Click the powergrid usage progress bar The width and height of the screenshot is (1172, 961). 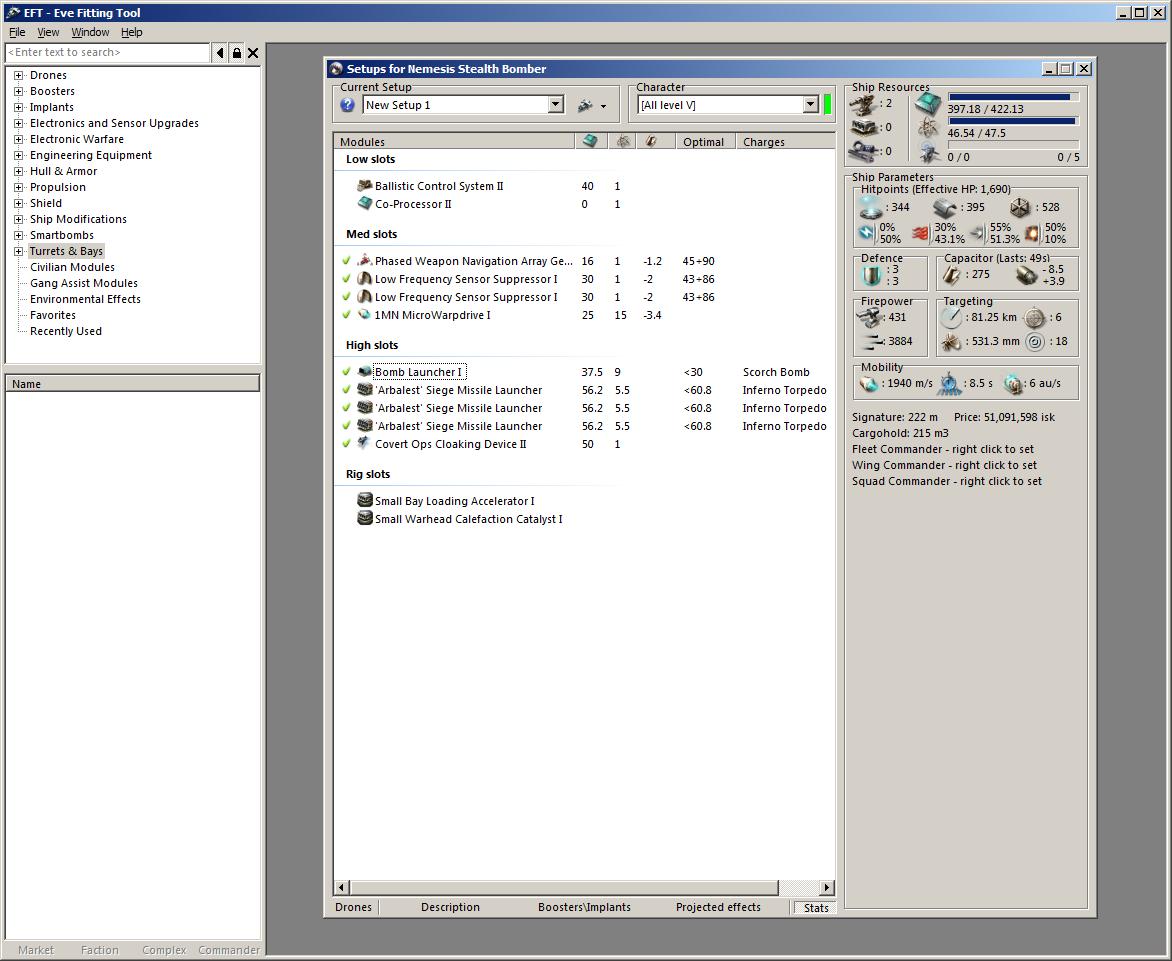coord(1013,121)
